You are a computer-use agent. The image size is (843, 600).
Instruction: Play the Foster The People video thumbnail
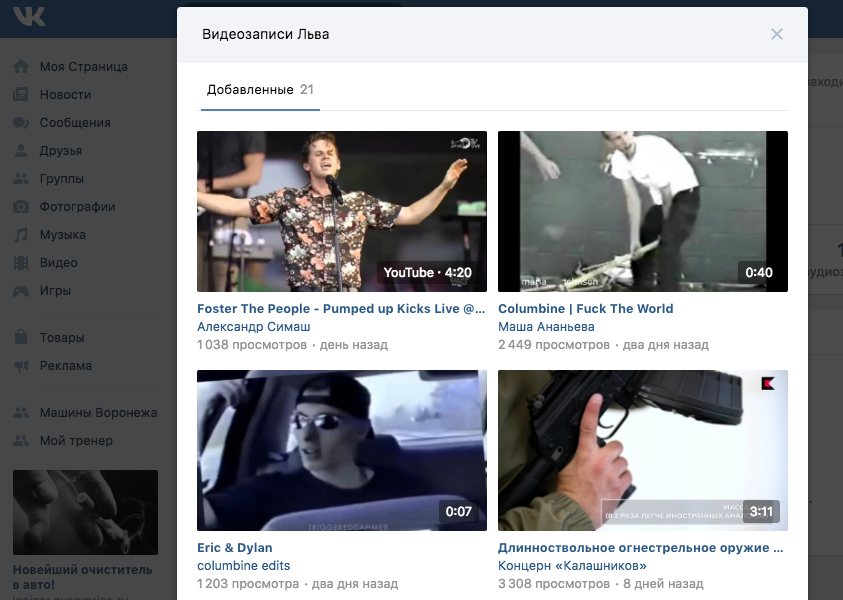342,211
